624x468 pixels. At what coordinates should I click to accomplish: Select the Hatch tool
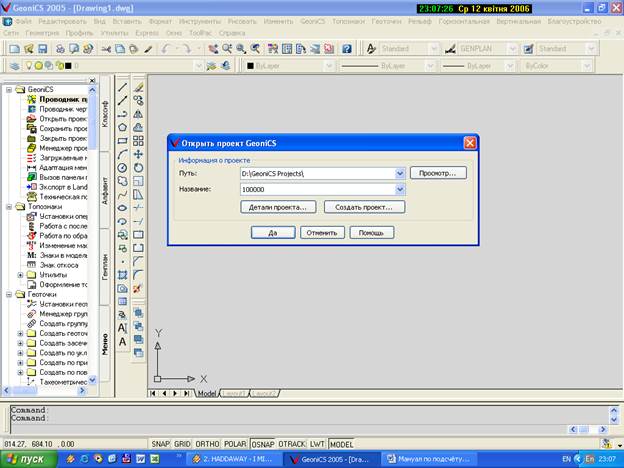[x=123, y=275]
